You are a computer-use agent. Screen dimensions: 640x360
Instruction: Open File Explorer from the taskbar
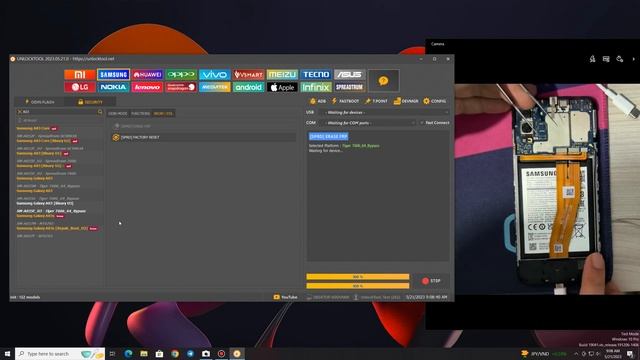pyautogui.click(x=144, y=353)
